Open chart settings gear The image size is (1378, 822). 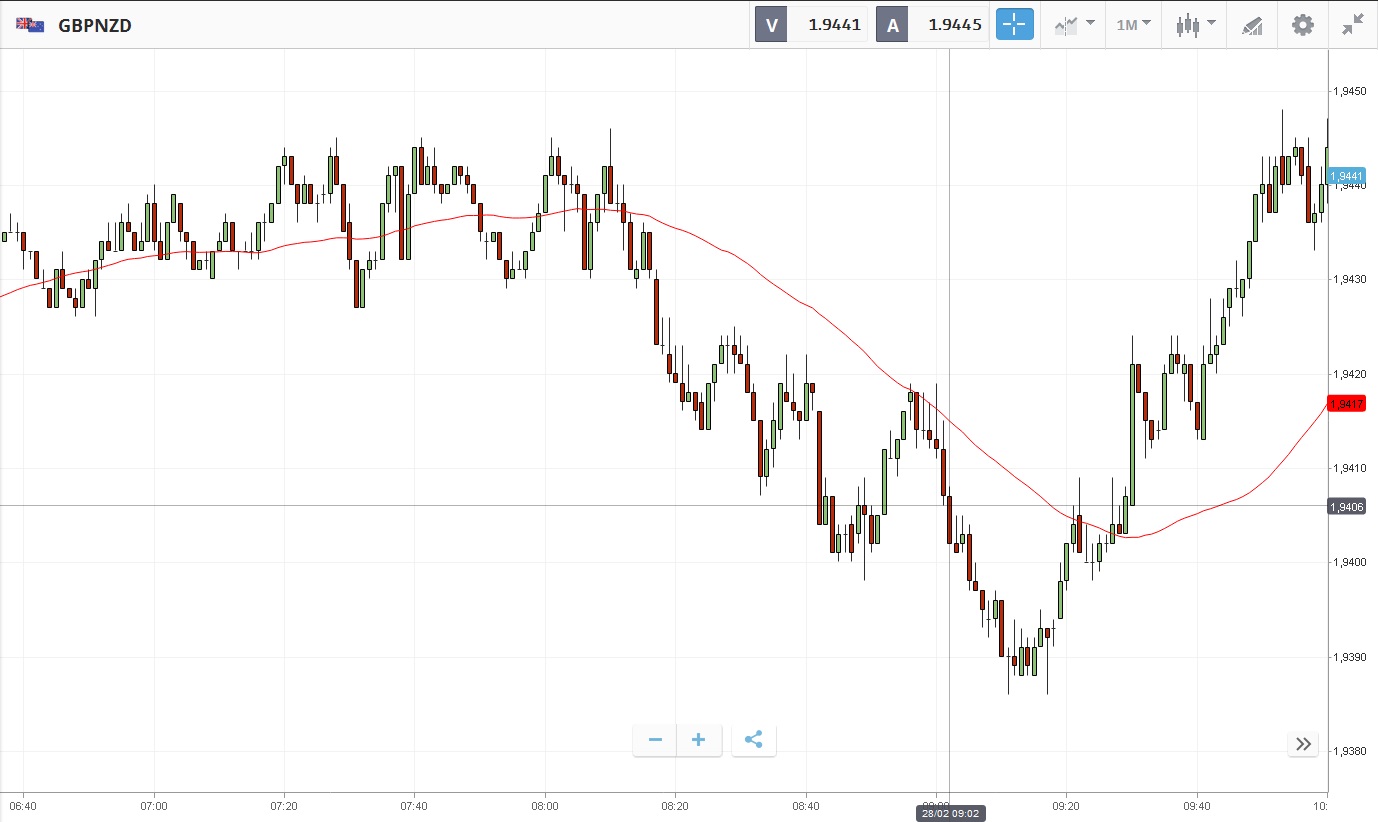[x=1303, y=25]
